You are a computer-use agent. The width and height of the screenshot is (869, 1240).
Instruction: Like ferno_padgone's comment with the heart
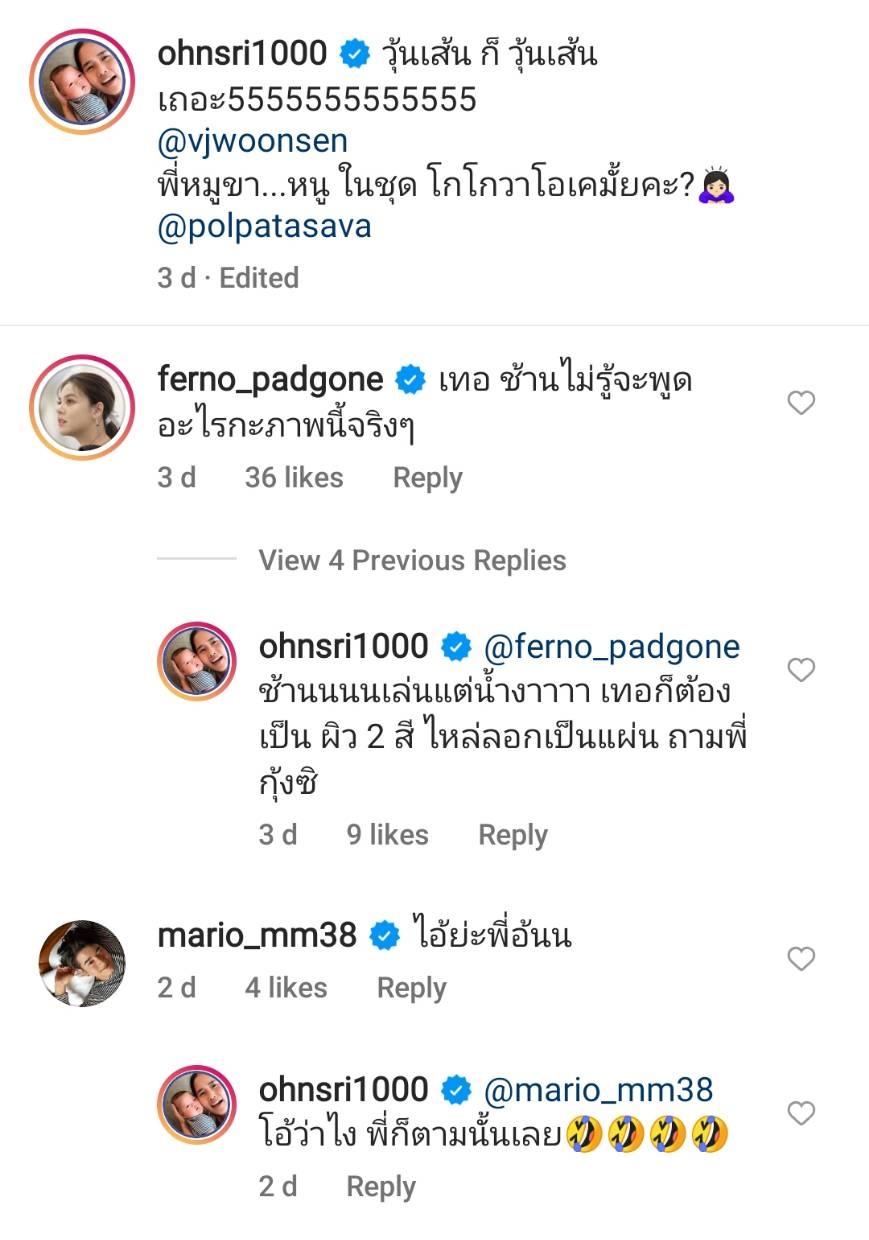pos(801,403)
